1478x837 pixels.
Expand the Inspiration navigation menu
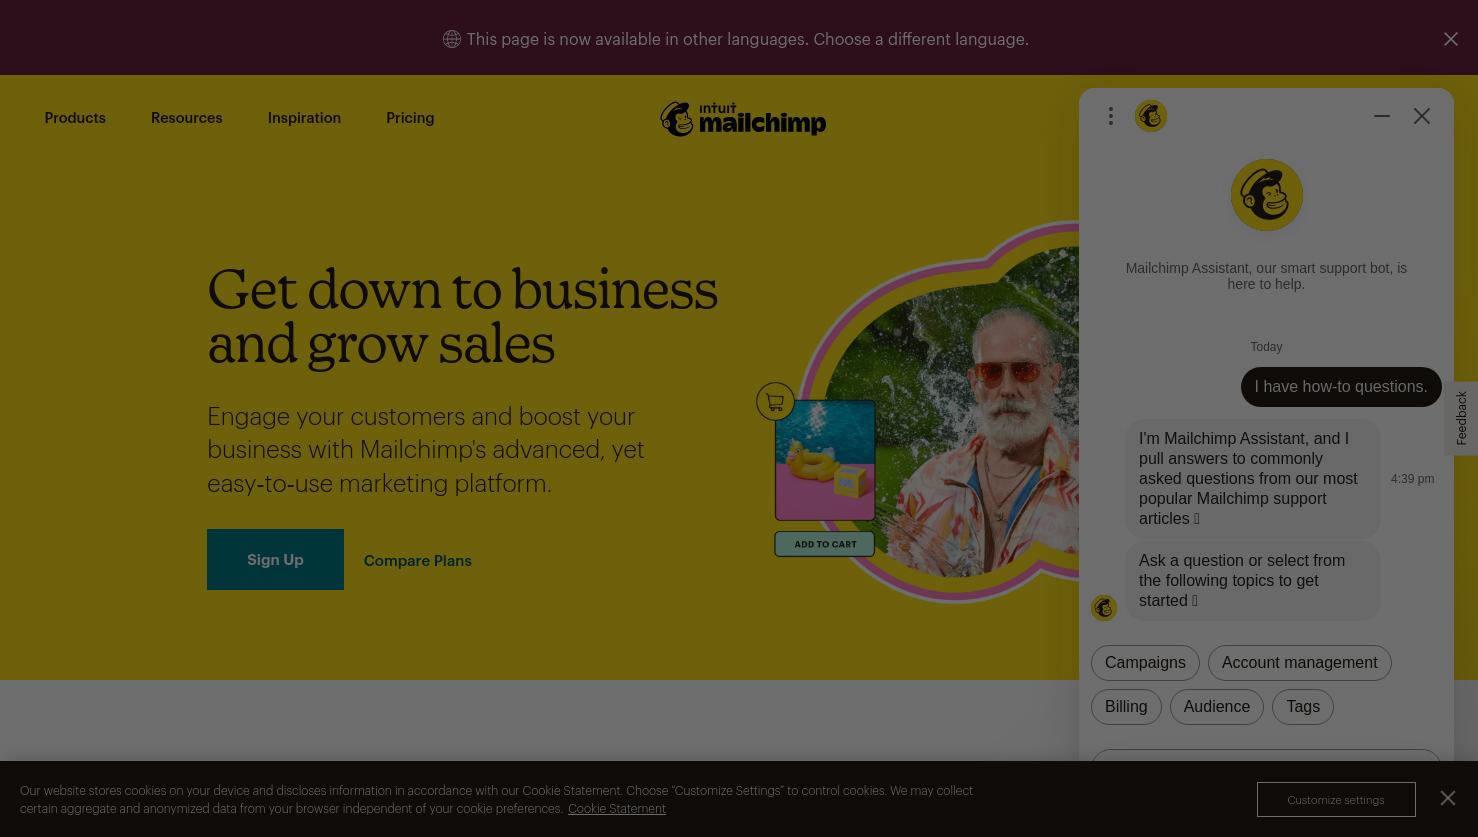[x=304, y=118]
